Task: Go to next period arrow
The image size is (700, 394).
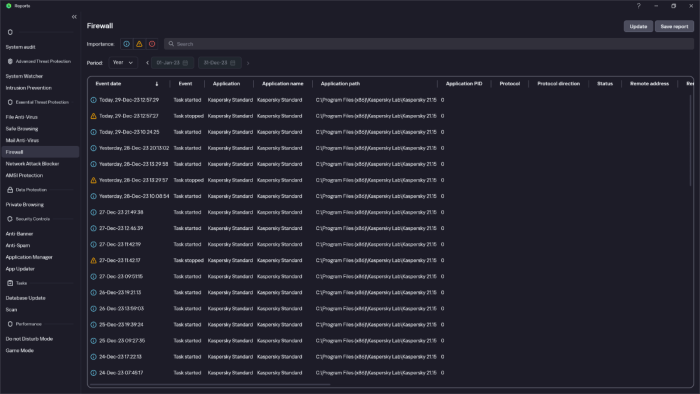Action: click(x=248, y=63)
